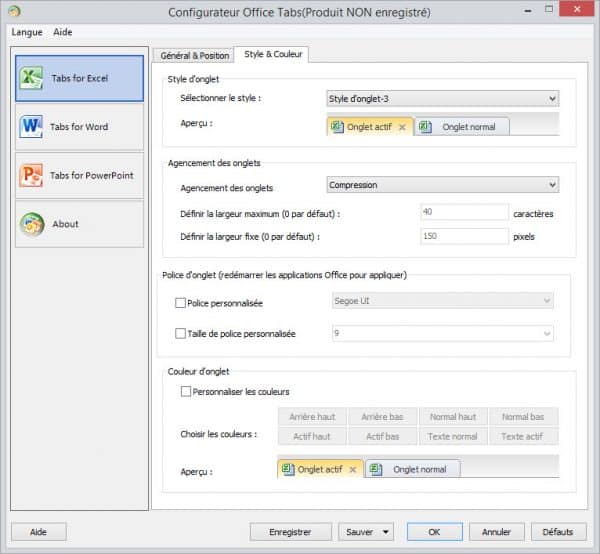600x554 pixels.
Task: Click Excel icon on lower Onglet actif preview
Action: point(288,469)
